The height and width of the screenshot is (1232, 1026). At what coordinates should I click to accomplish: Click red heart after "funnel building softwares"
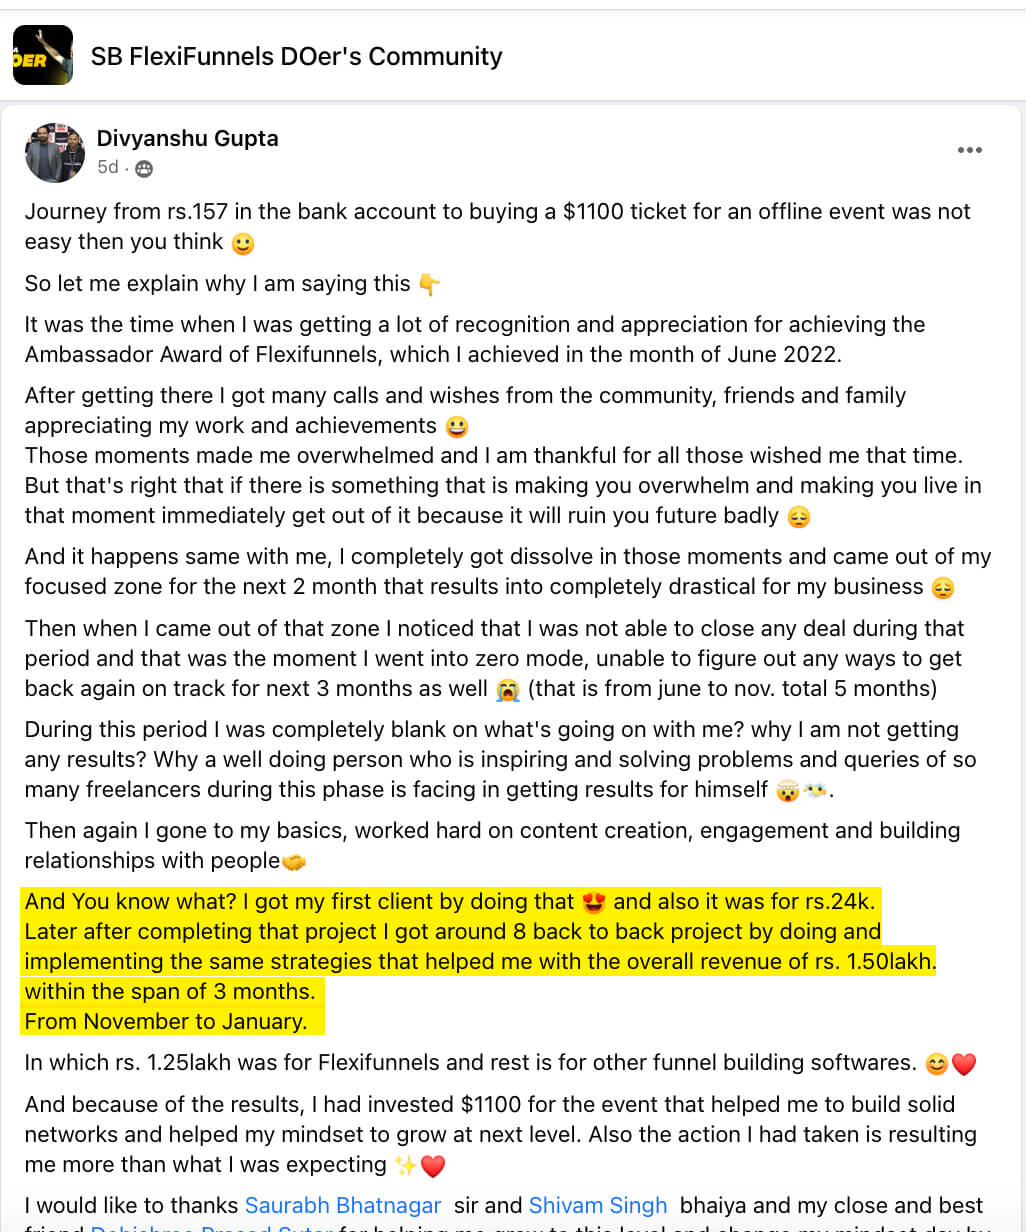point(964,1064)
